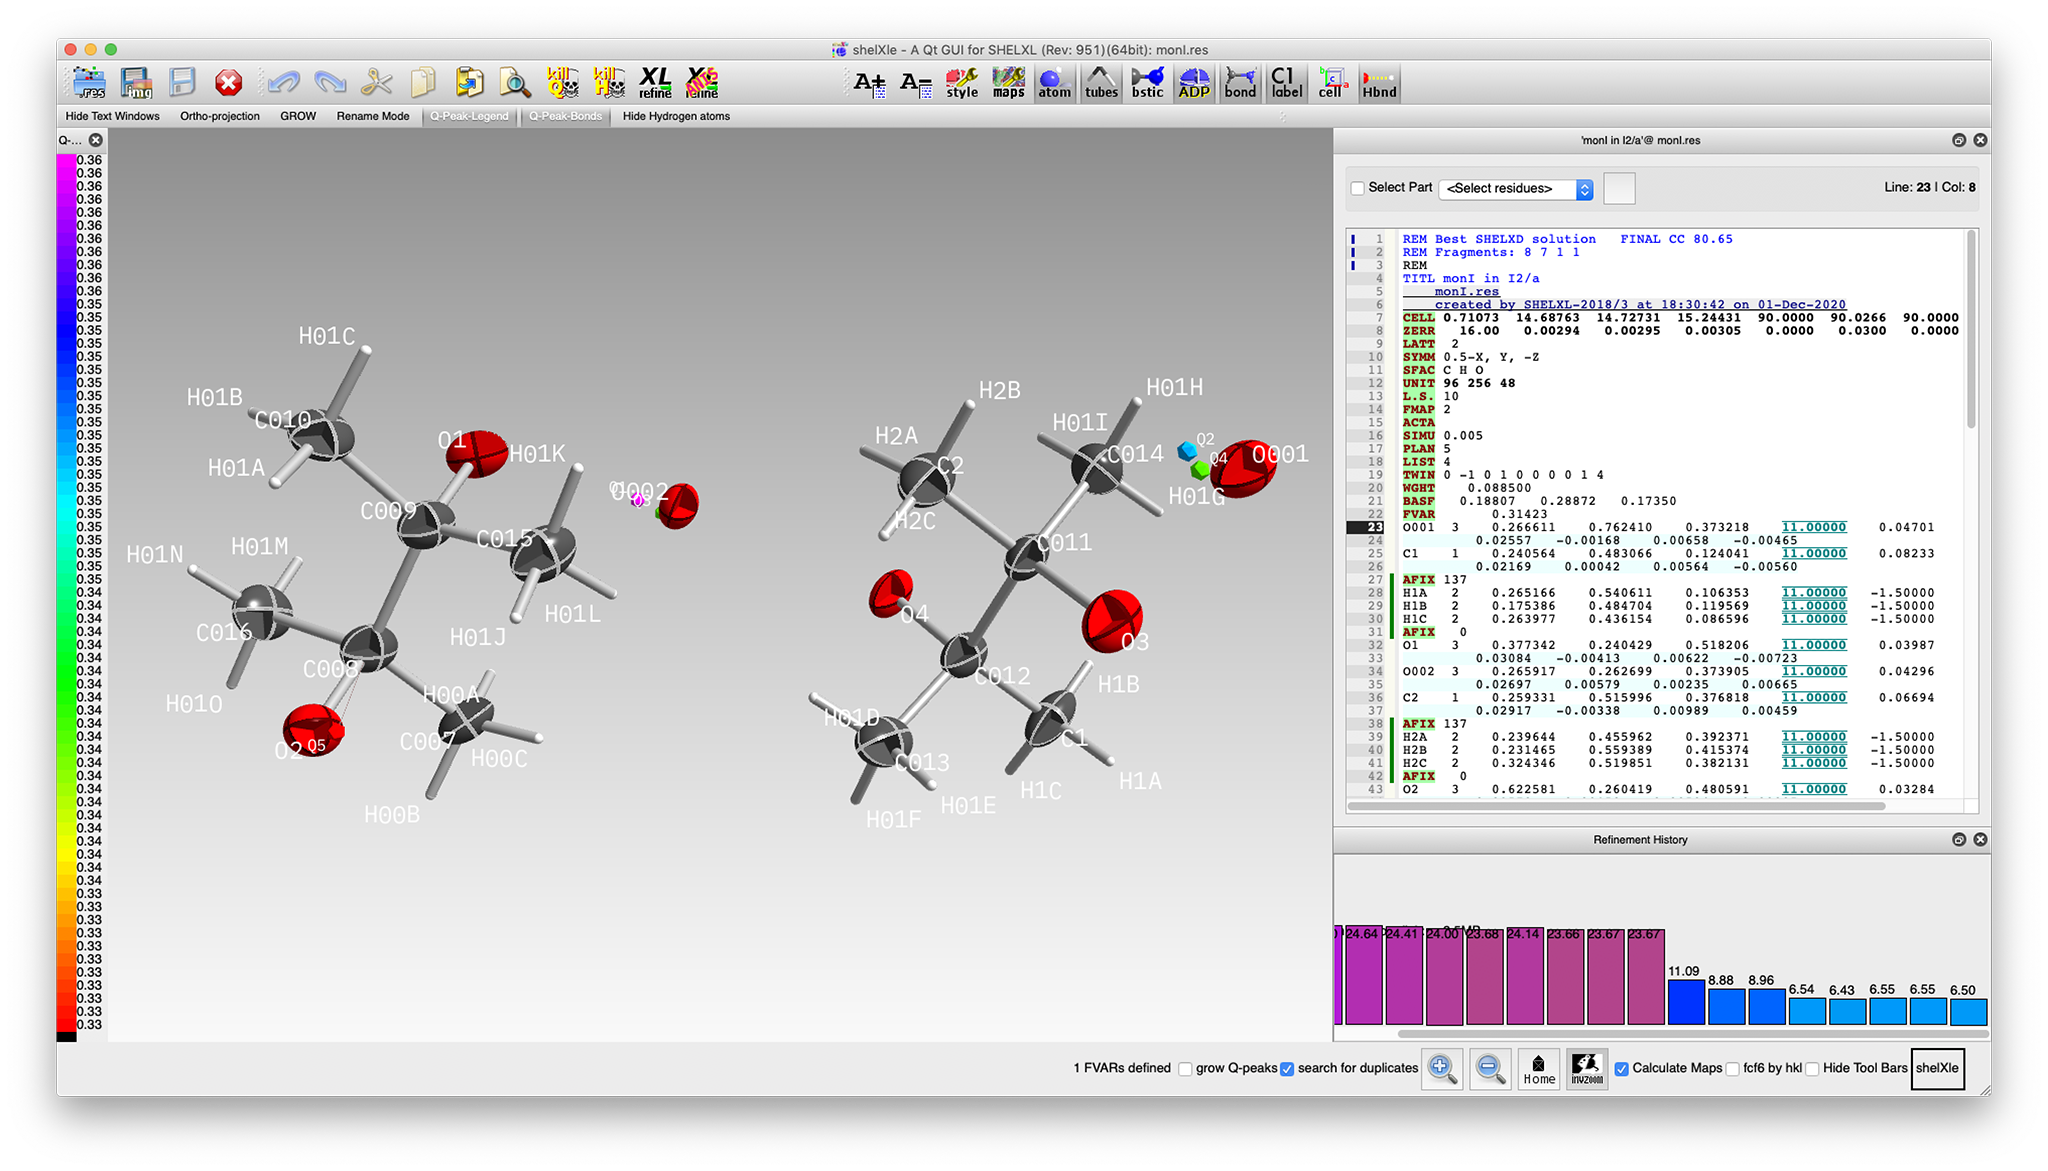This screenshot has height=1171, width=2048.
Task: Close the Q-peak legend panel
Action: click(96, 140)
